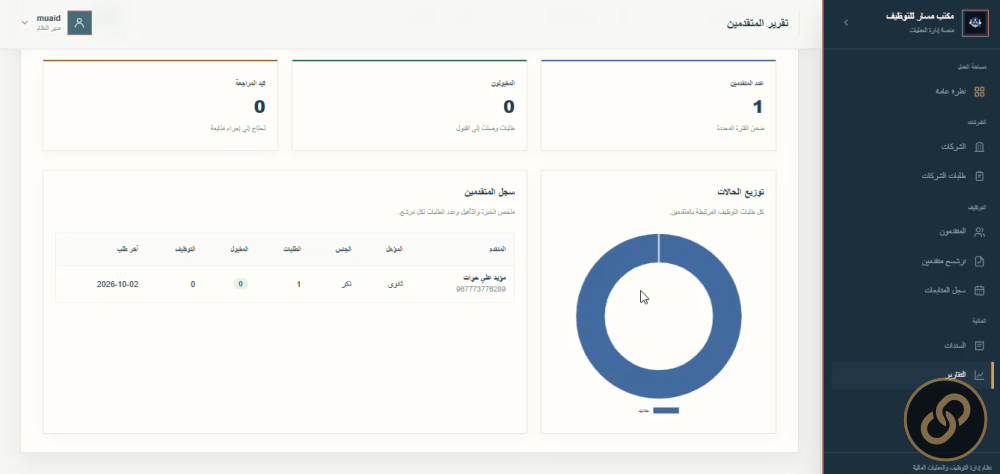This screenshot has height=474, width=1000.
Task: Click the applicant name in the table row
Action: point(485,279)
